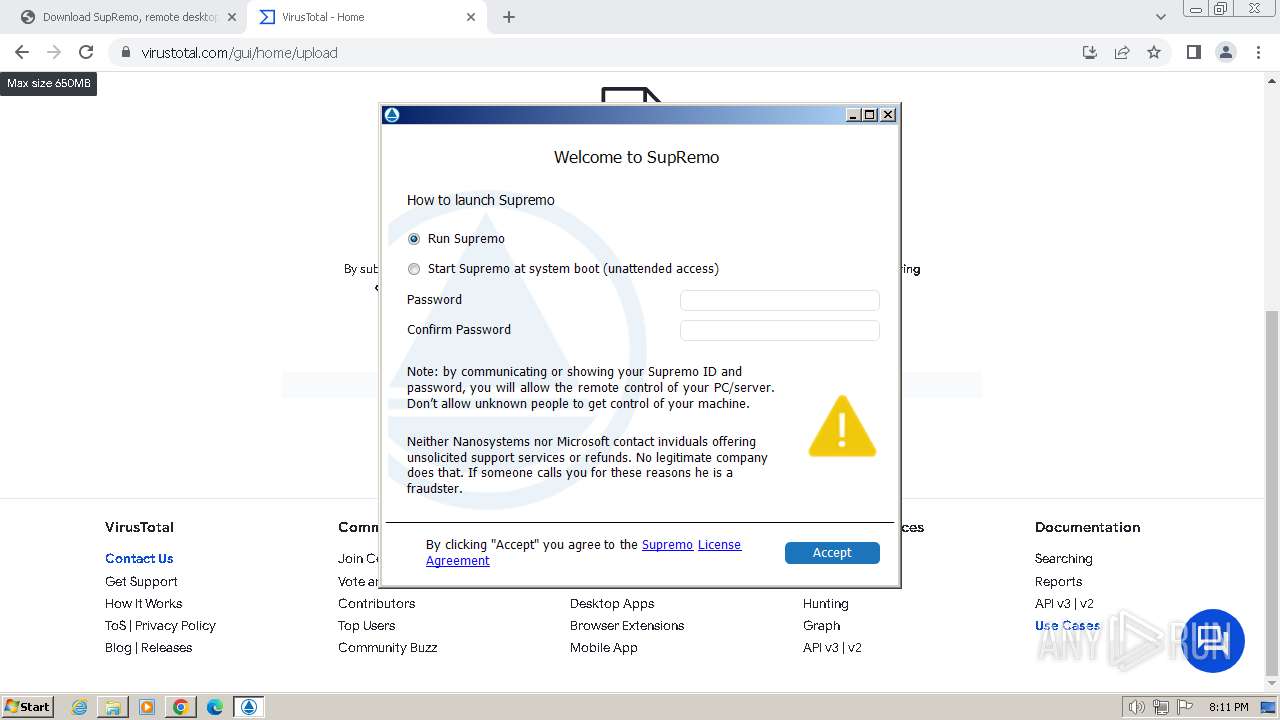This screenshot has height=720, width=1280.
Task: Open the Community Buzz link
Action: point(387,648)
